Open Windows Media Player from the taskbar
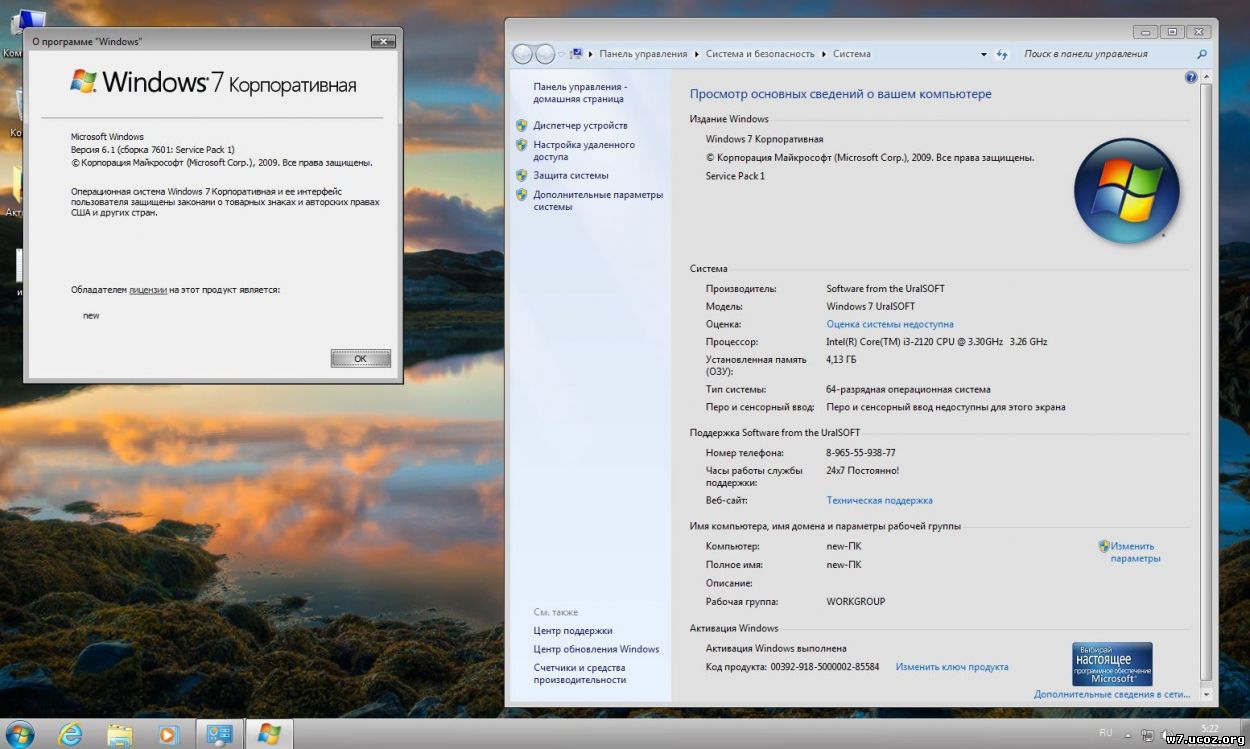1250x749 pixels. pyautogui.click(x=168, y=734)
